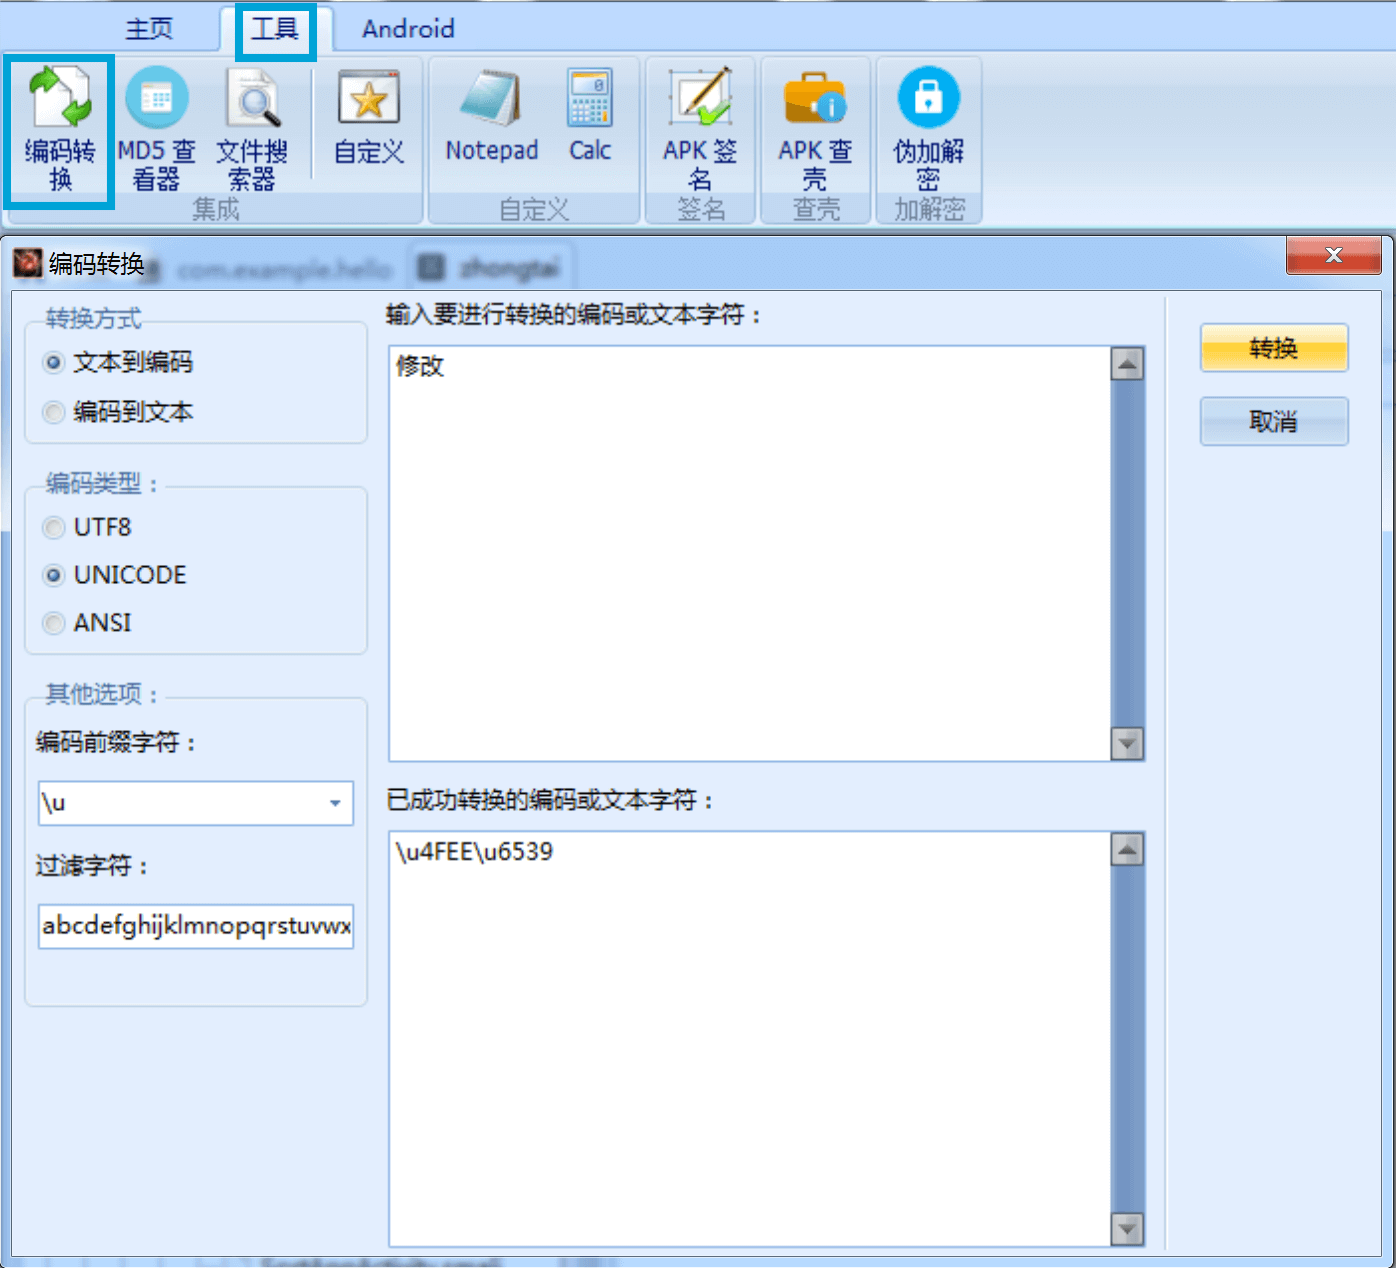This screenshot has width=1396, height=1268.
Task: Open the 伪加解密 lock tool
Action: click(x=929, y=128)
